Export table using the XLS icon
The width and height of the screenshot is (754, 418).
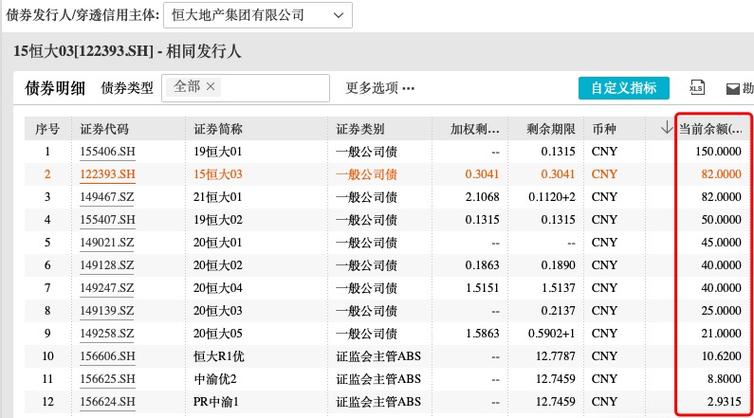[697, 88]
